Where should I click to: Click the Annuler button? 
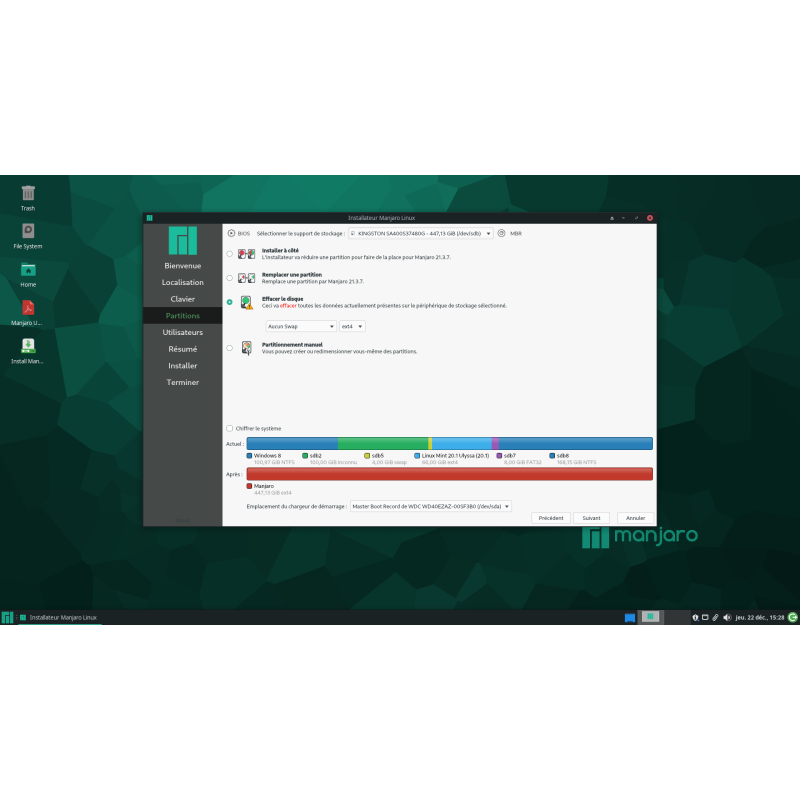[x=634, y=517]
